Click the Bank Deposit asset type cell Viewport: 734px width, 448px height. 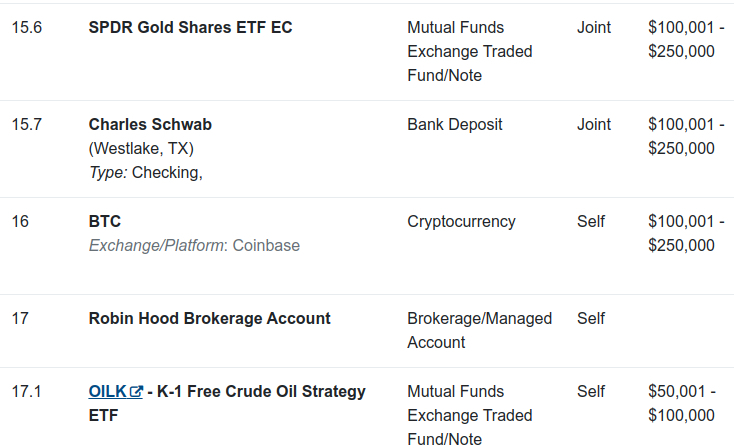tap(455, 125)
